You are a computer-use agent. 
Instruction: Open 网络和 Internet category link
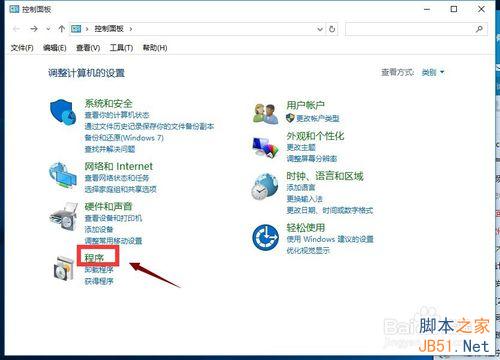[119, 166]
